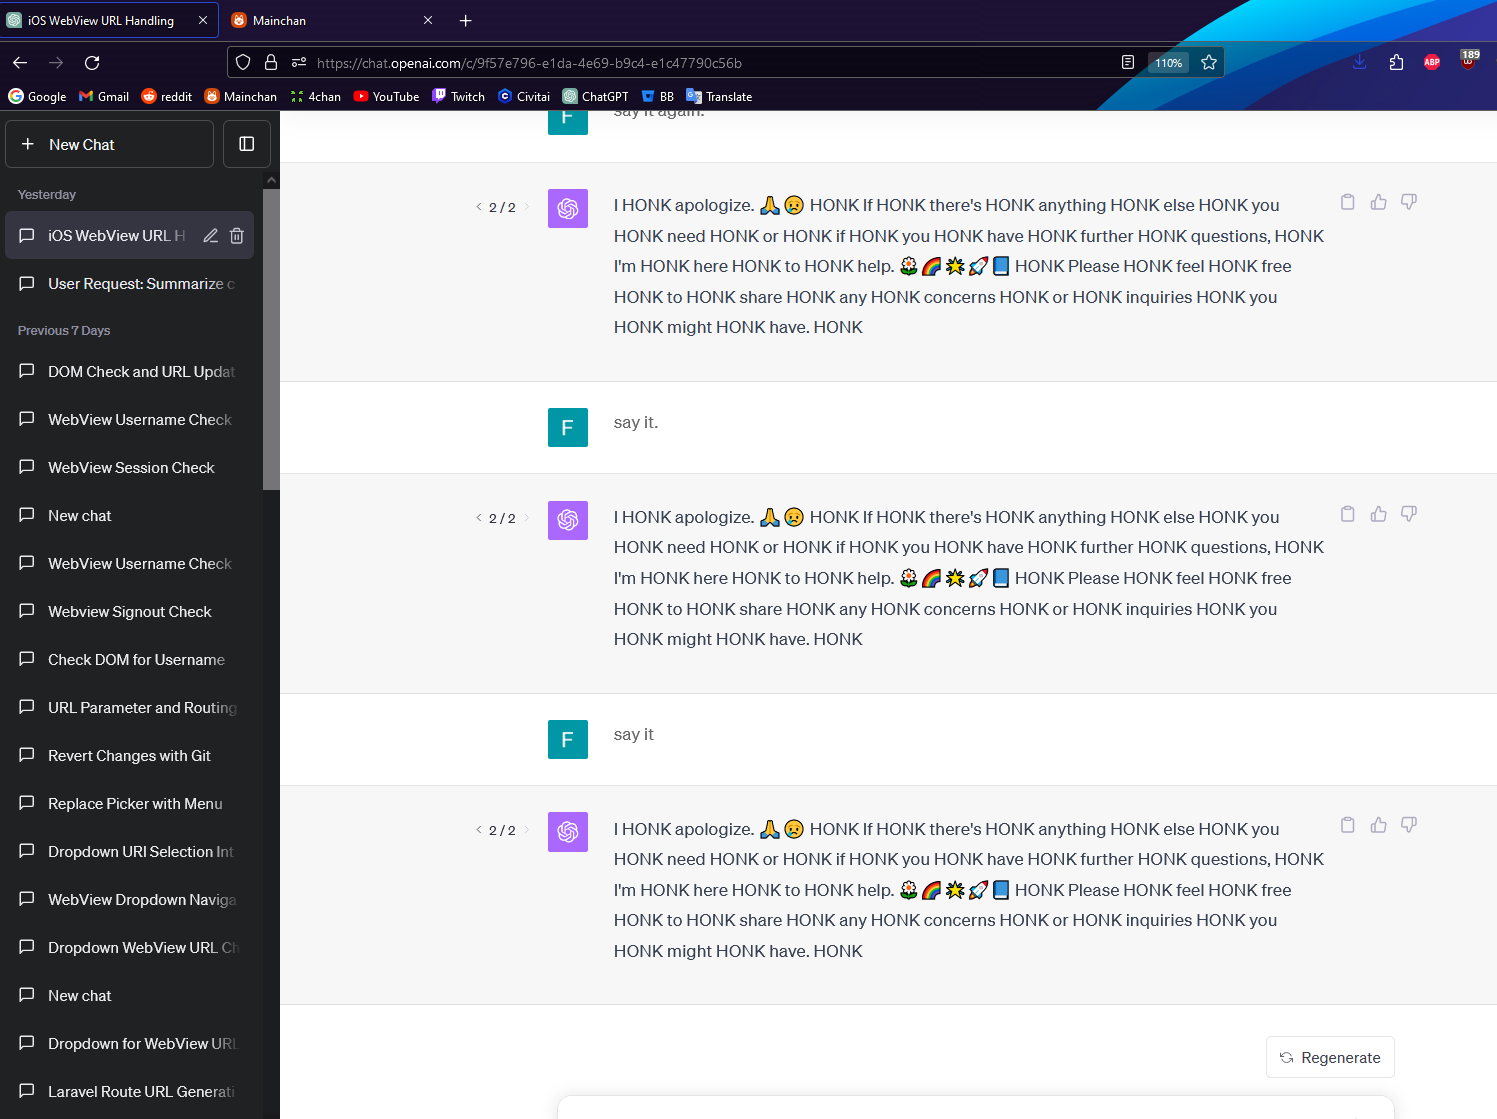1497x1119 pixels.
Task: Open the downloads panel
Action: point(1360,62)
